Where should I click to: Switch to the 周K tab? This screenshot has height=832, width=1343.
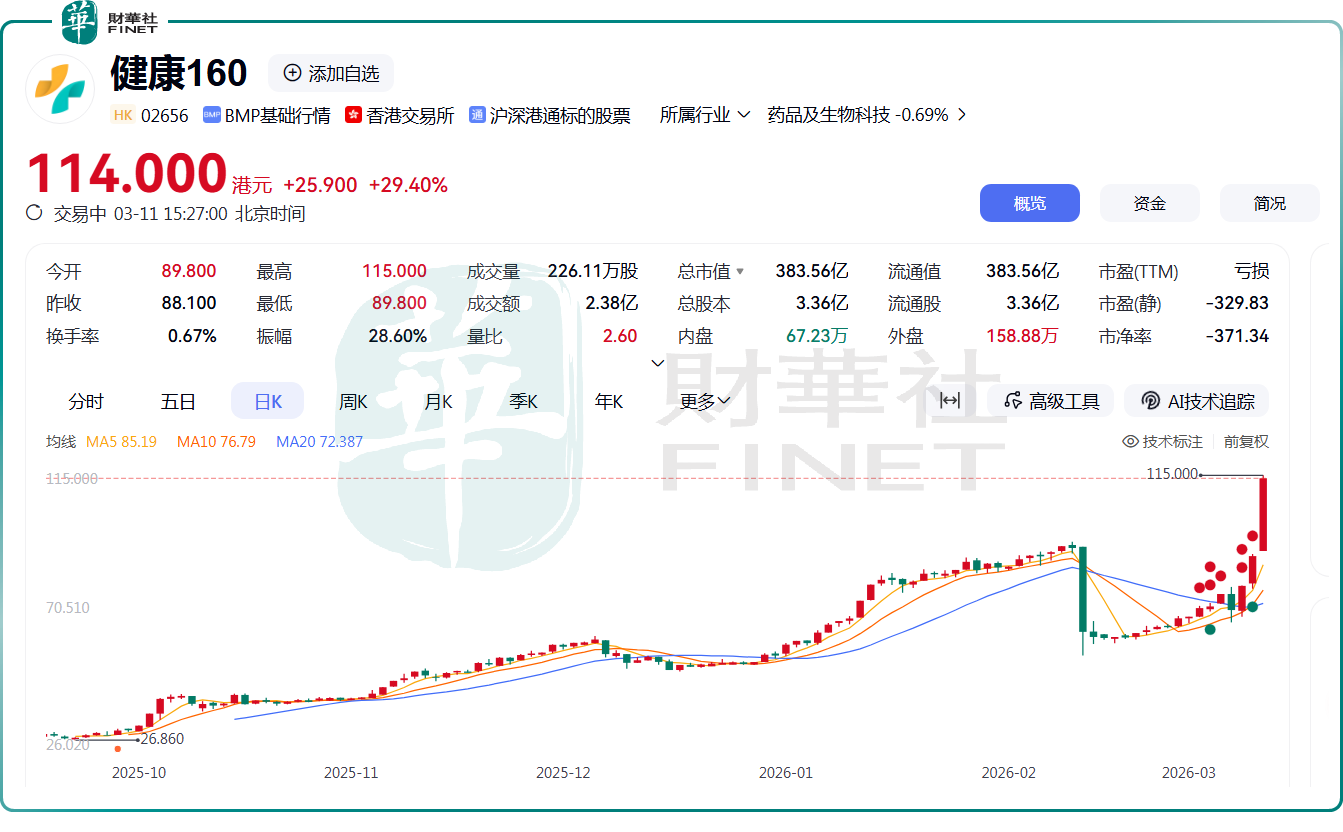tap(353, 401)
